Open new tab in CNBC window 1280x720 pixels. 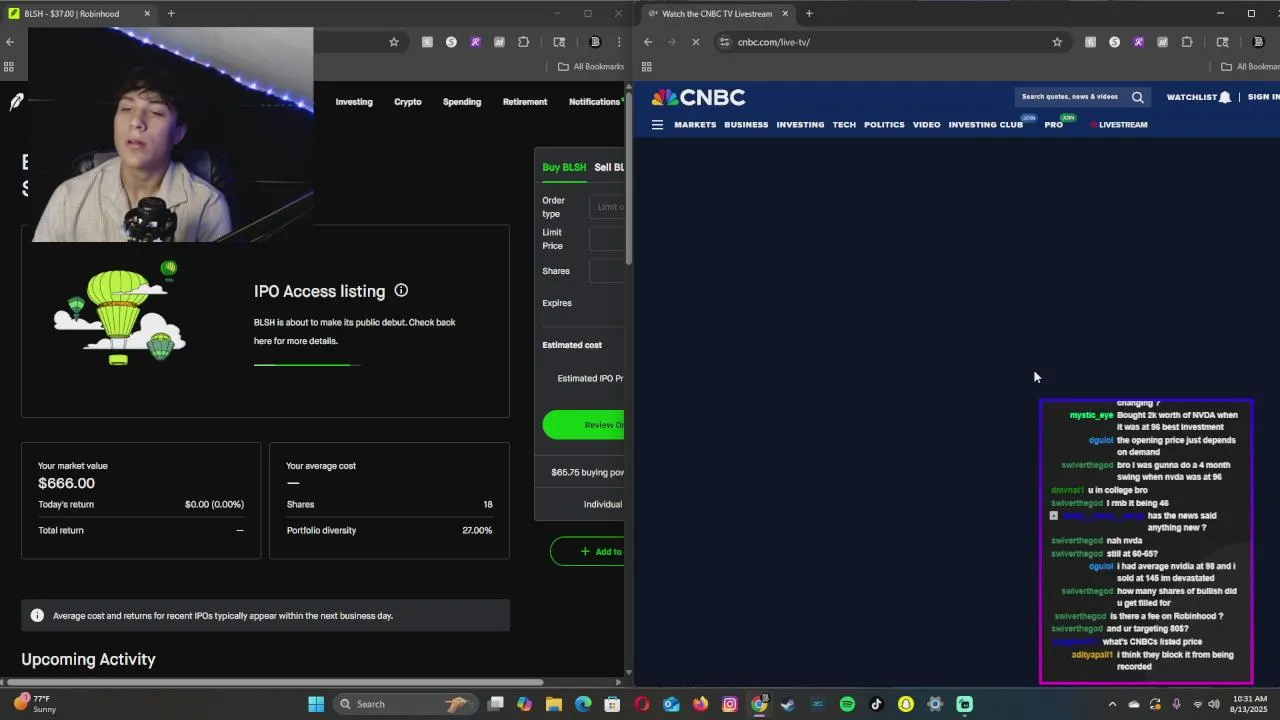809,14
